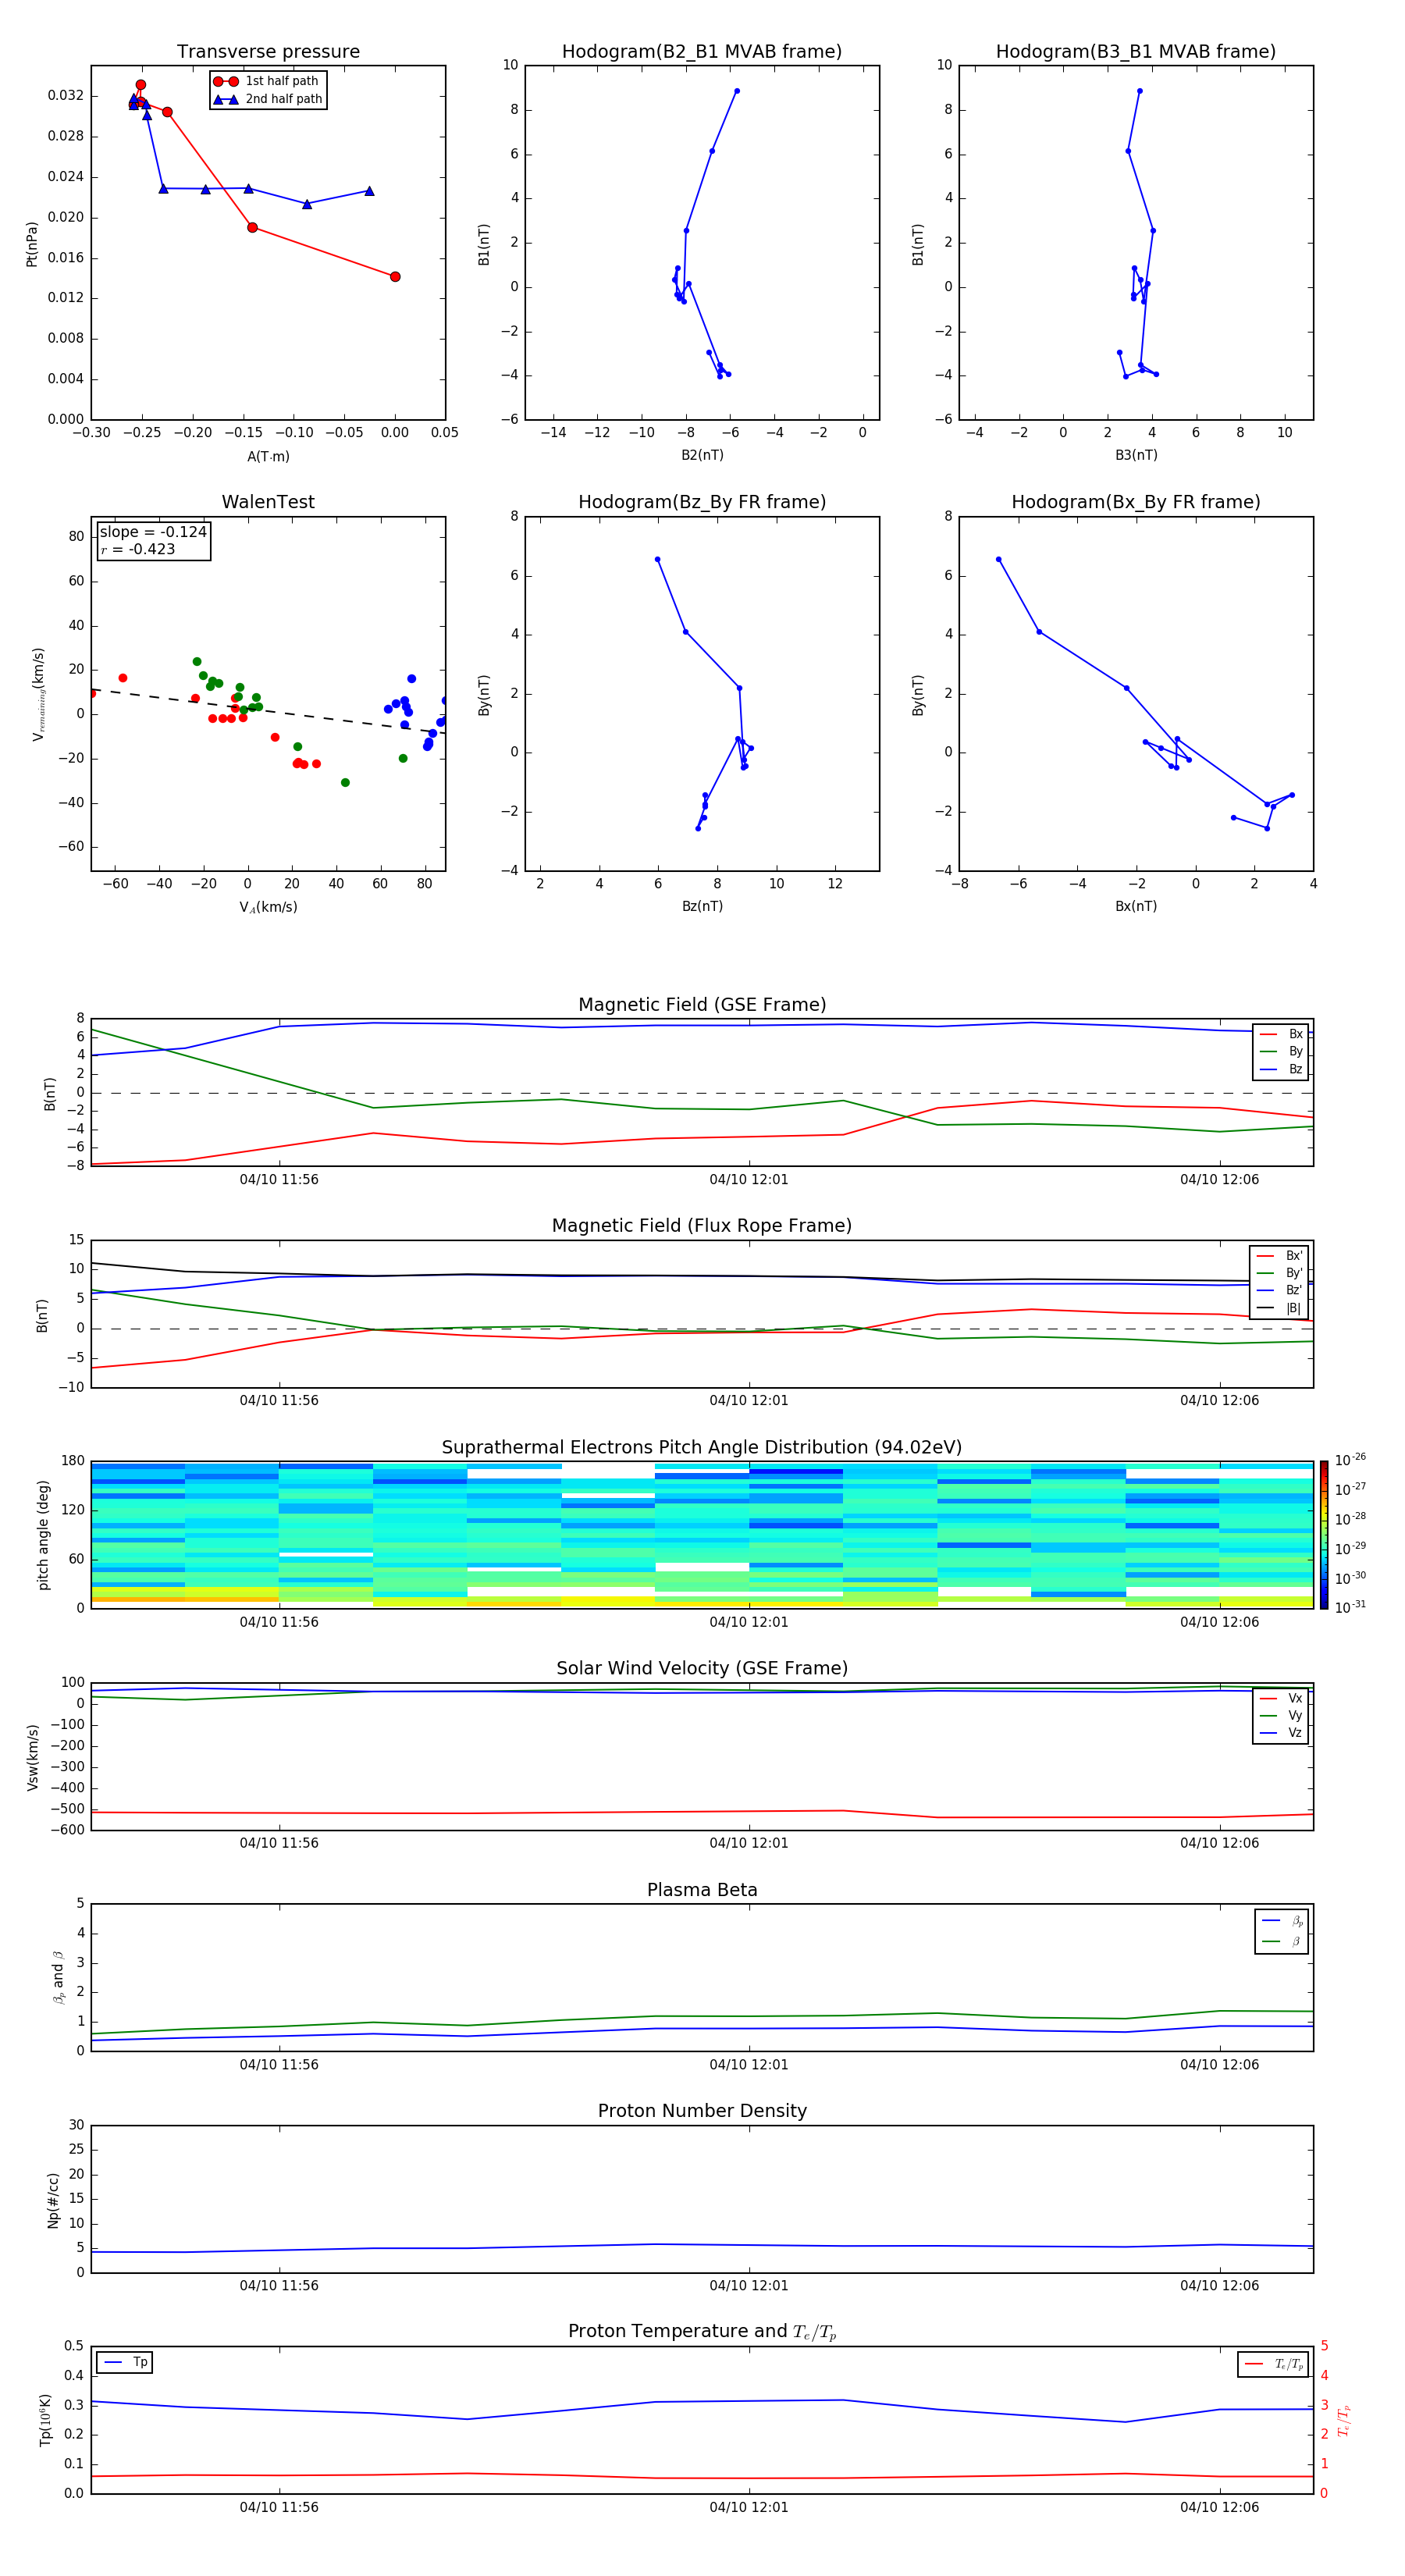This screenshot has height=2576, width=1405.
Task: Click the green point near VA=44 in WalenTest
Action: pos(345,783)
